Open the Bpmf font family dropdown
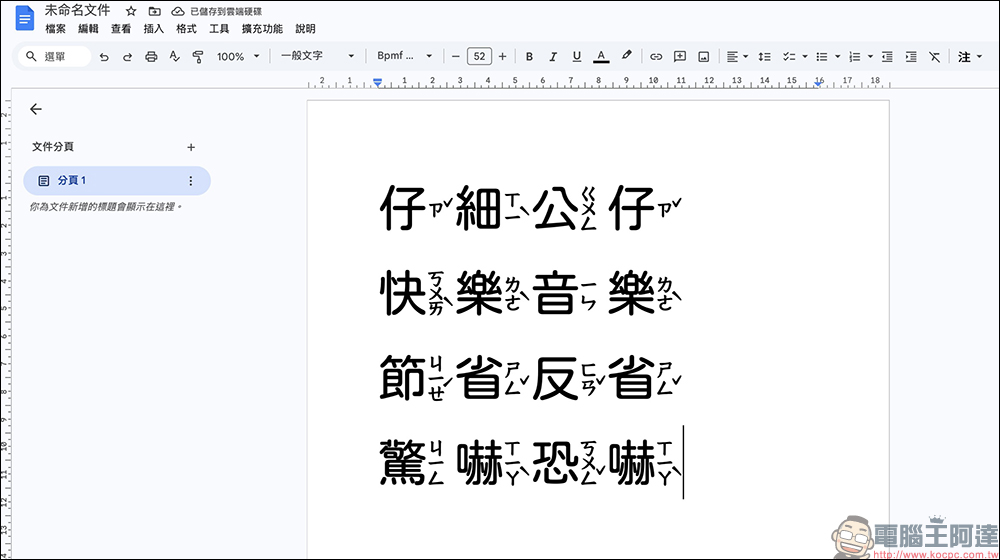 (x=404, y=56)
